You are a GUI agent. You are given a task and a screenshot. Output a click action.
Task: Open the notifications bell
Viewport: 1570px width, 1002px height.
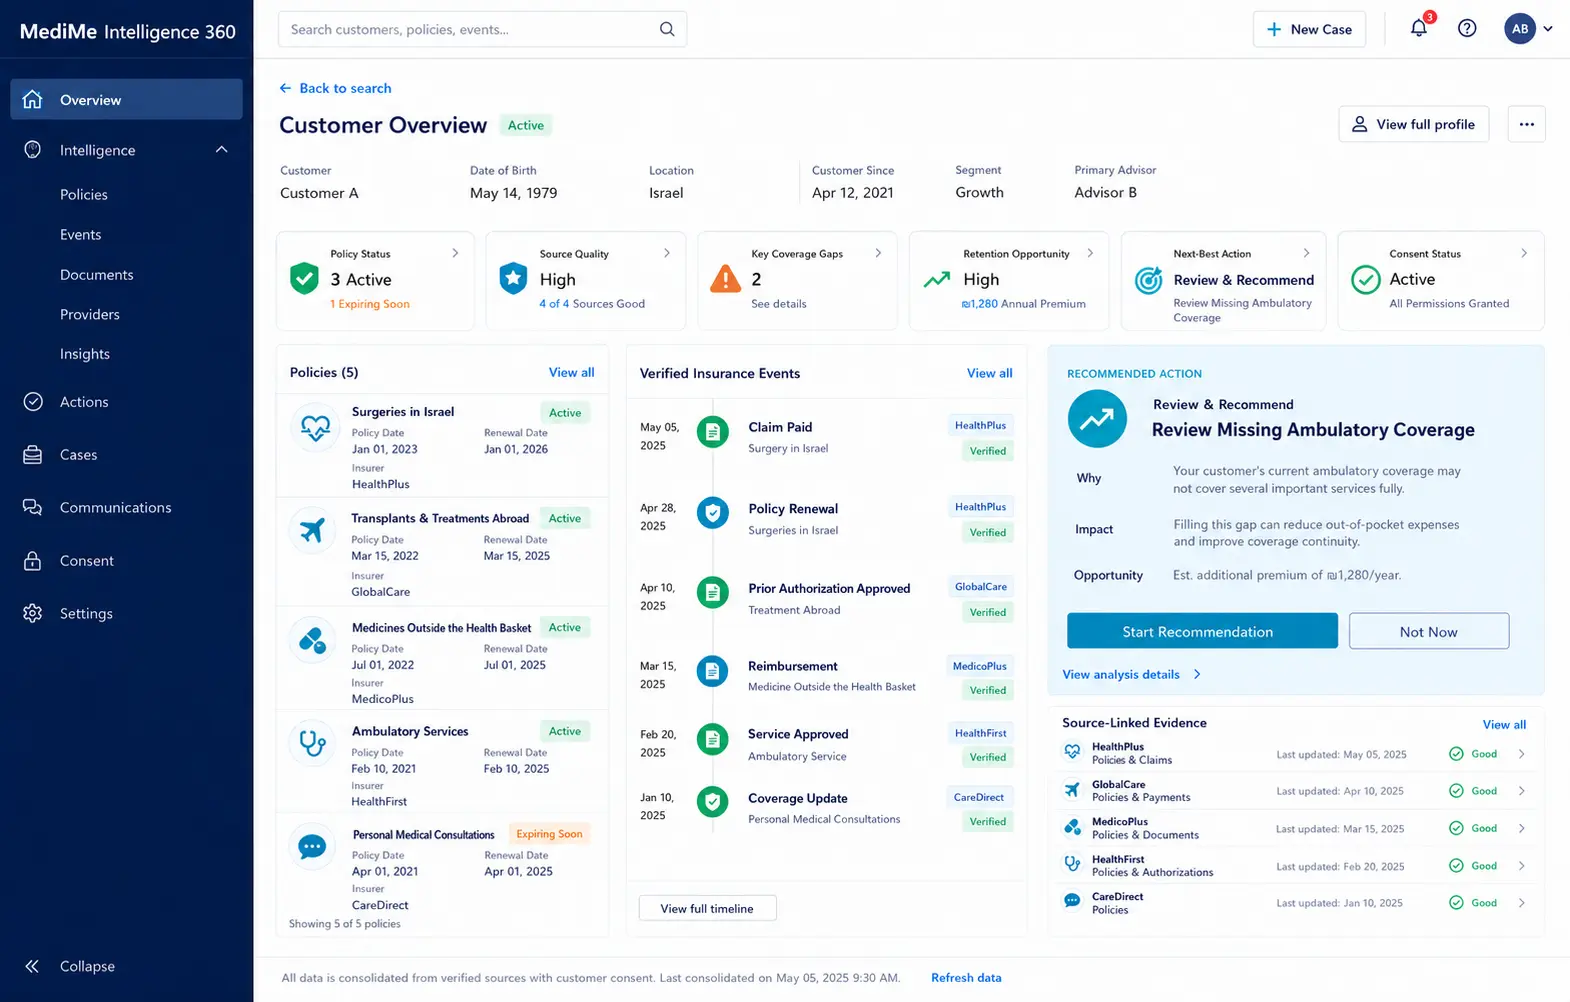[x=1419, y=28]
